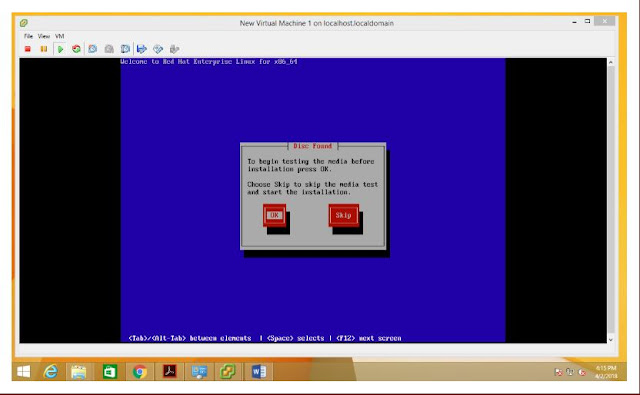Click the scroll up arrow of console scrollbar
The width and height of the screenshot is (640, 395).
pos(611,62)
